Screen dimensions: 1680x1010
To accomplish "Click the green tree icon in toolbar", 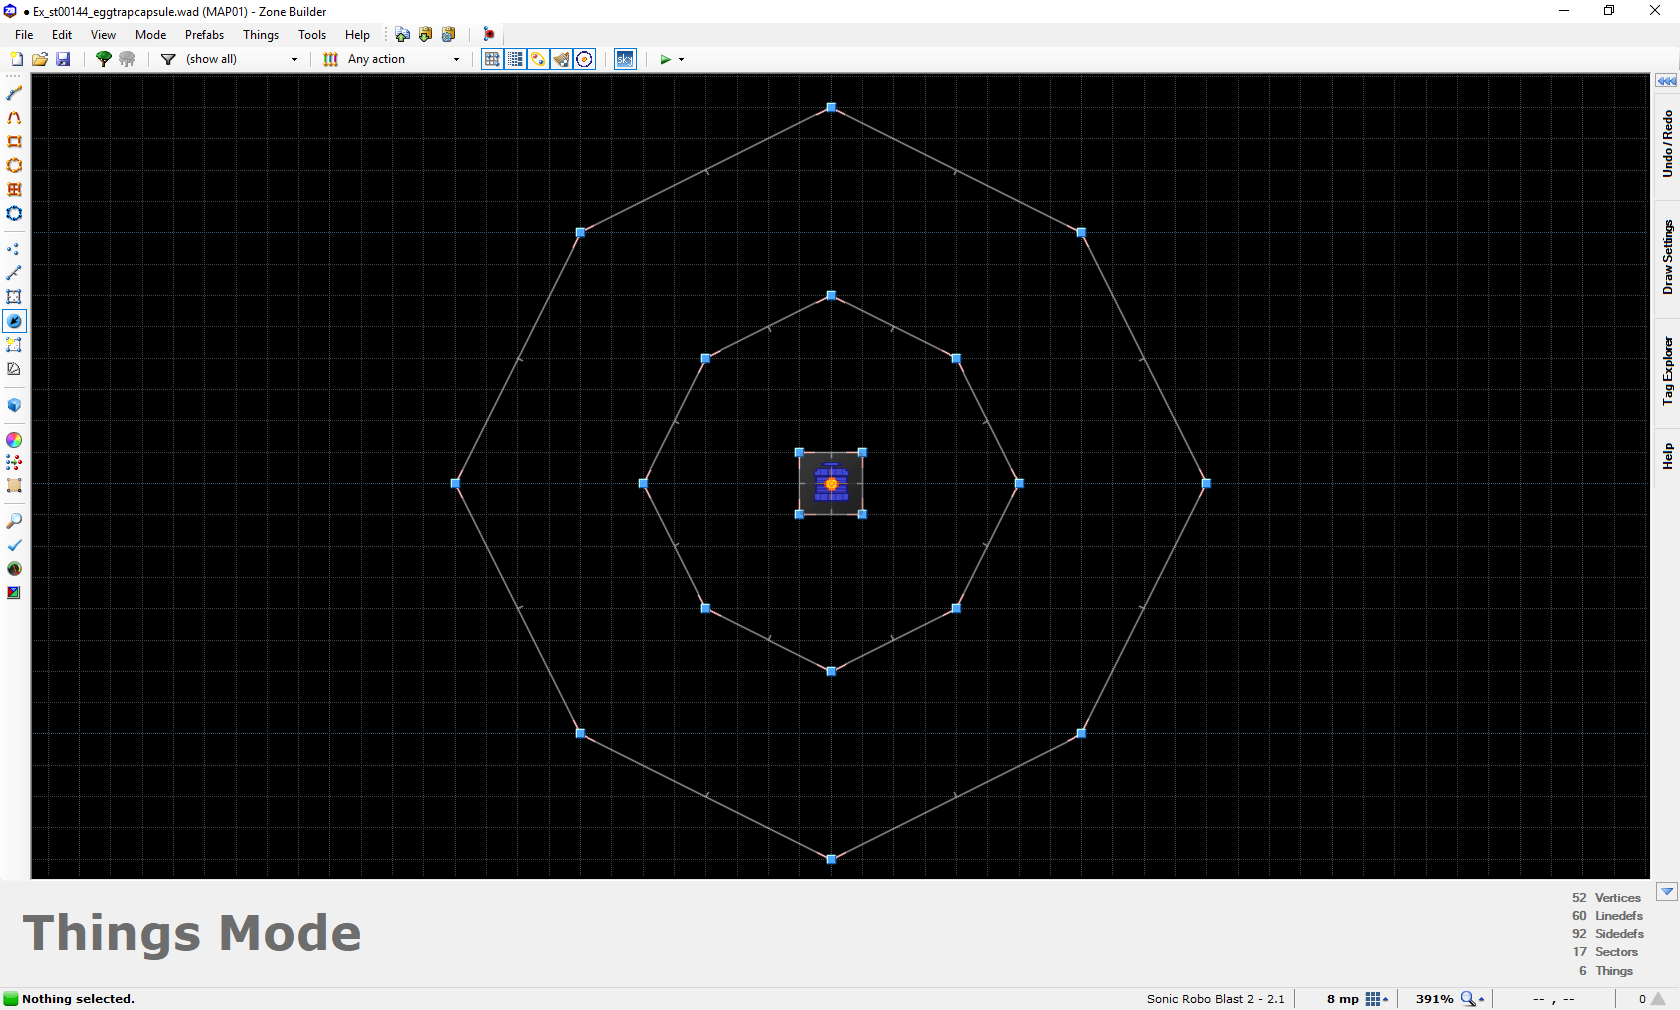I will 103,59.
